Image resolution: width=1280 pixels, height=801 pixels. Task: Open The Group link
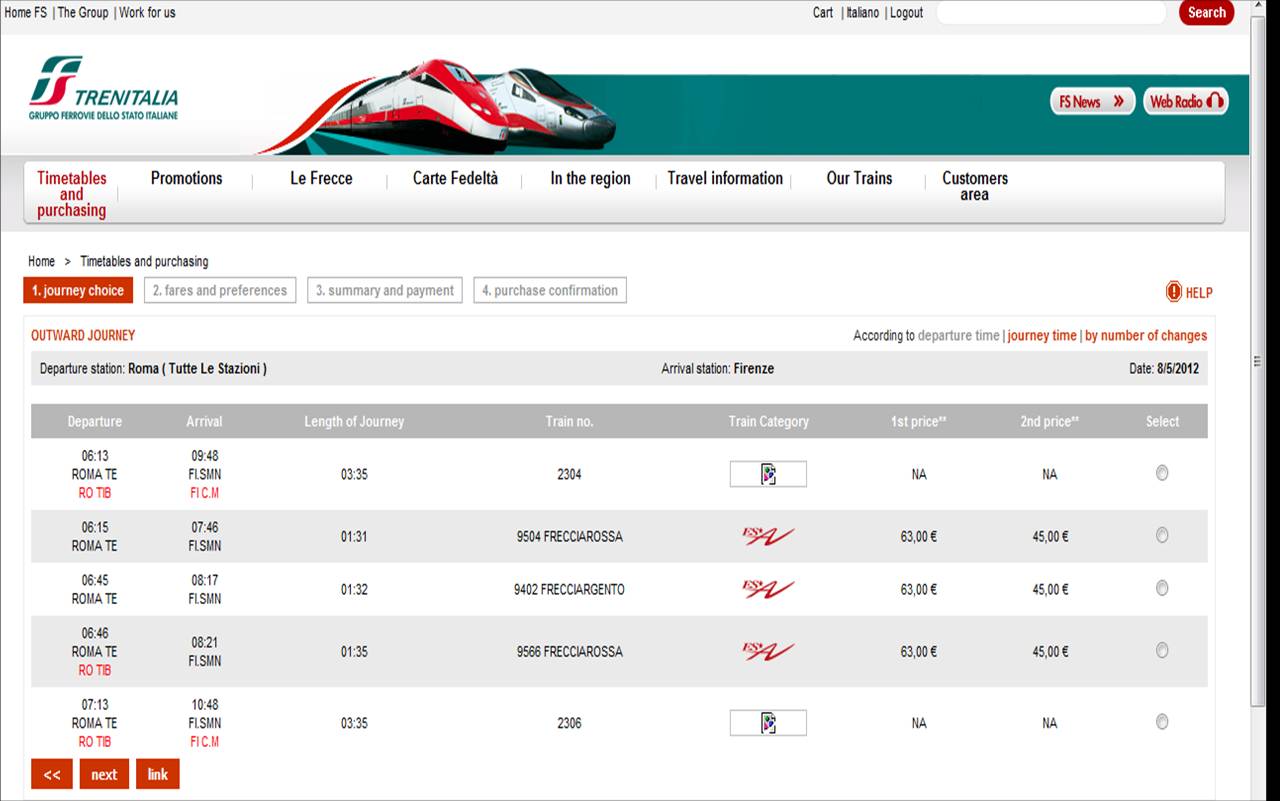[83, 13]
